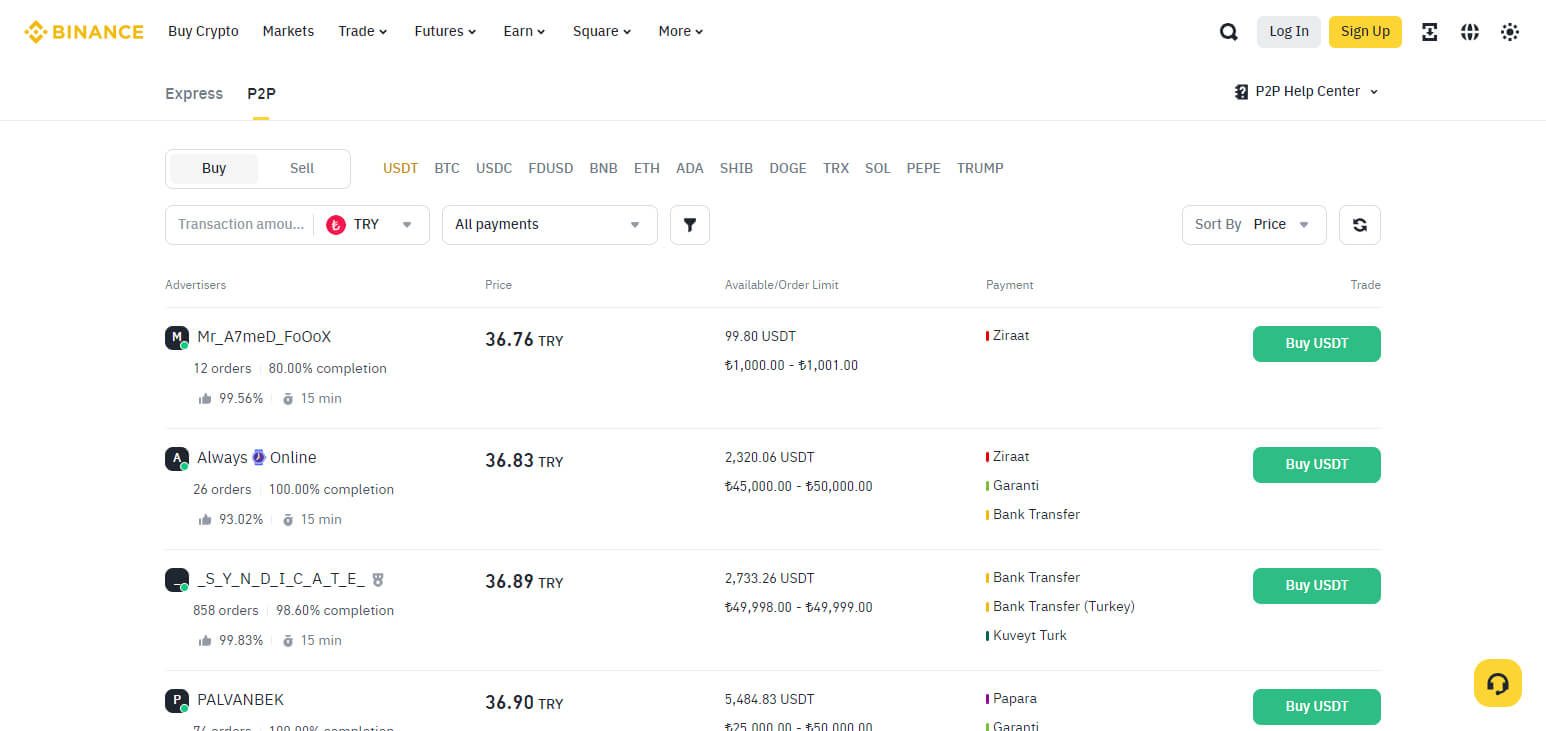Open advertiser PALVANBEK profile link

241,700
